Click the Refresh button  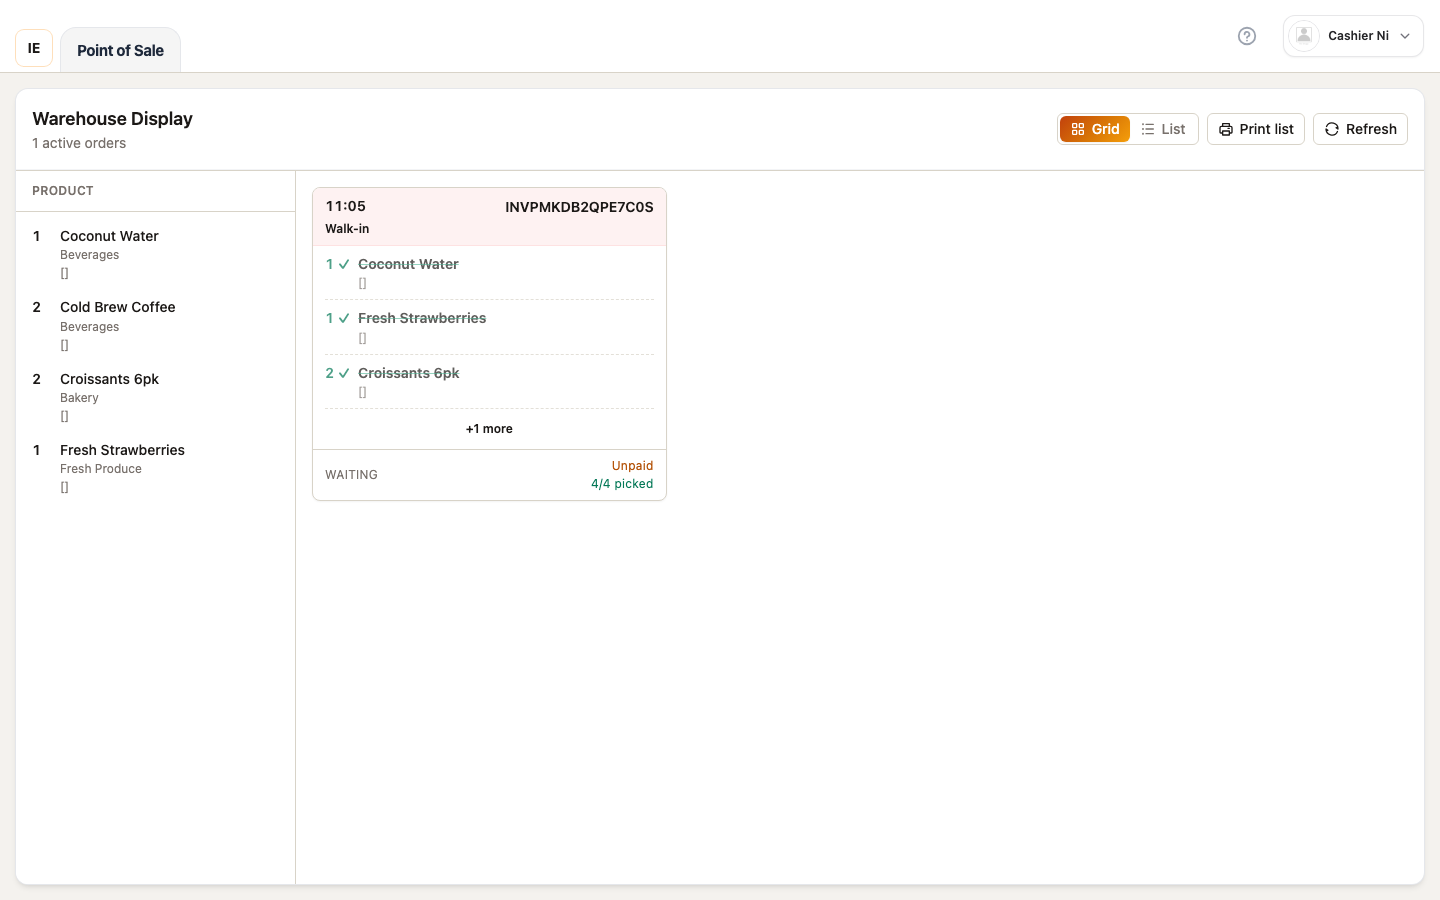tap(1360, 129)
